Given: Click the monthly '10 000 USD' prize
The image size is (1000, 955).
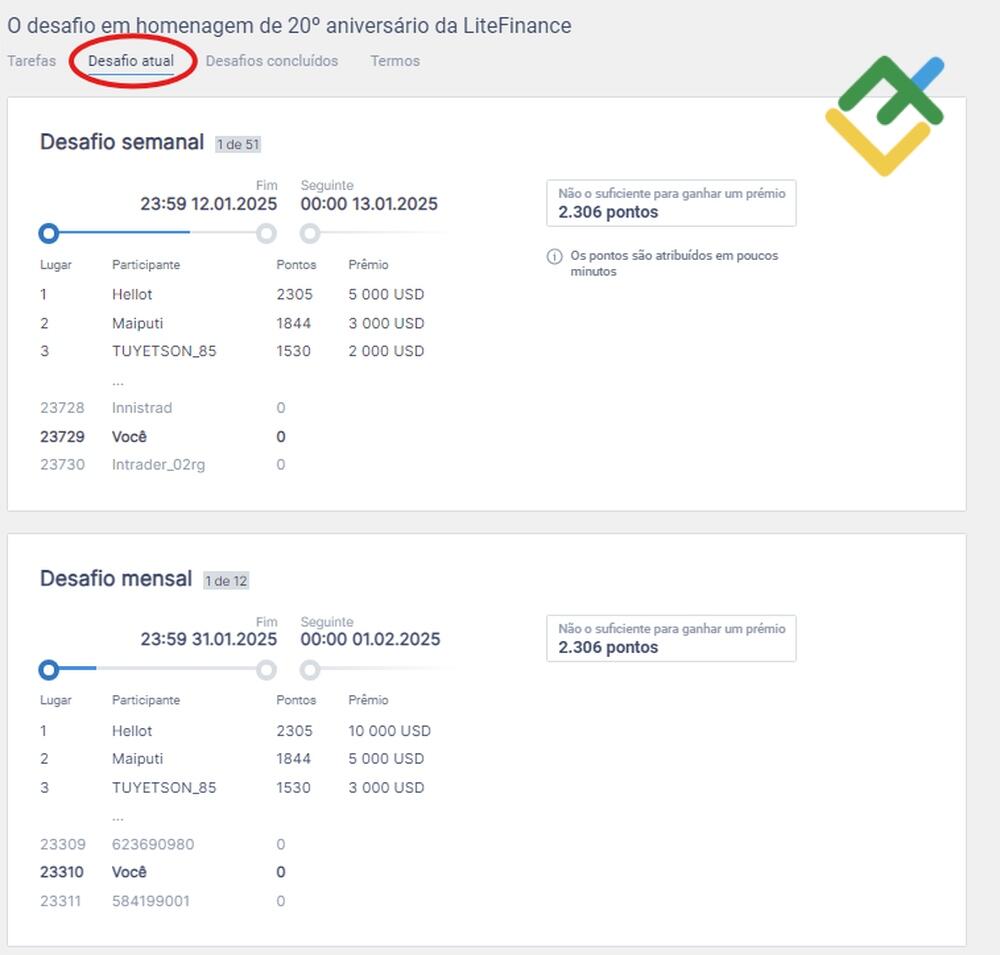Looking at the screenshot, I should click(x=389, y=730).
